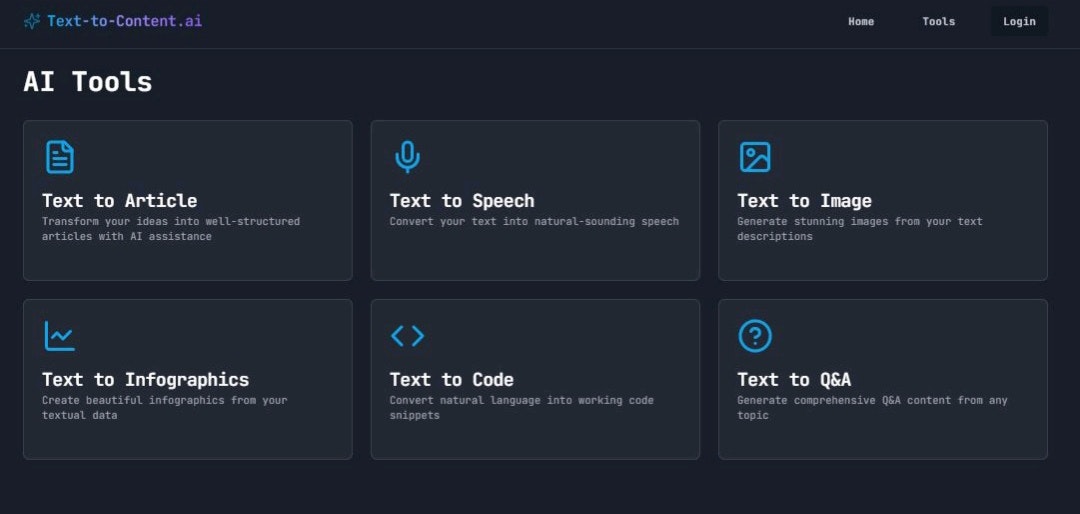Click the microphone icon for Text to Speech

407,157
